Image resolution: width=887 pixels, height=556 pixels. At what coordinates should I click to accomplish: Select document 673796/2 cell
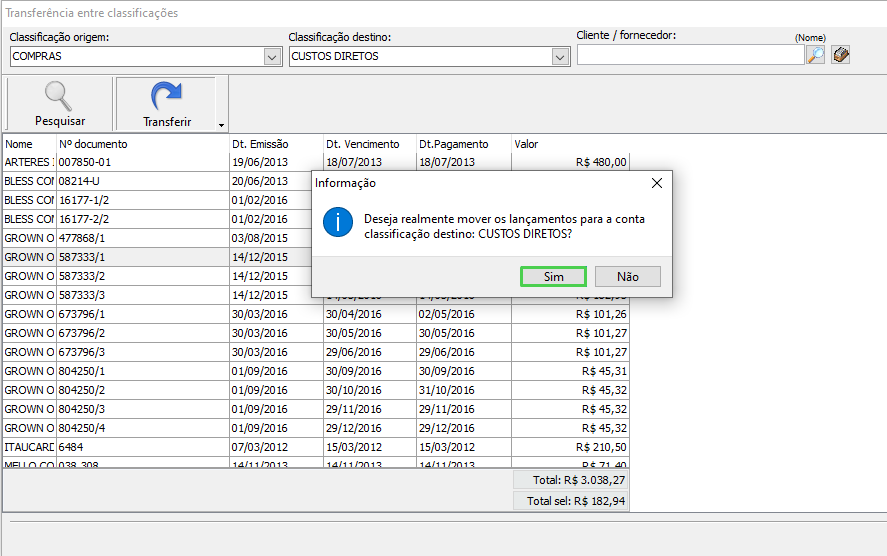[x=143, y=333]
